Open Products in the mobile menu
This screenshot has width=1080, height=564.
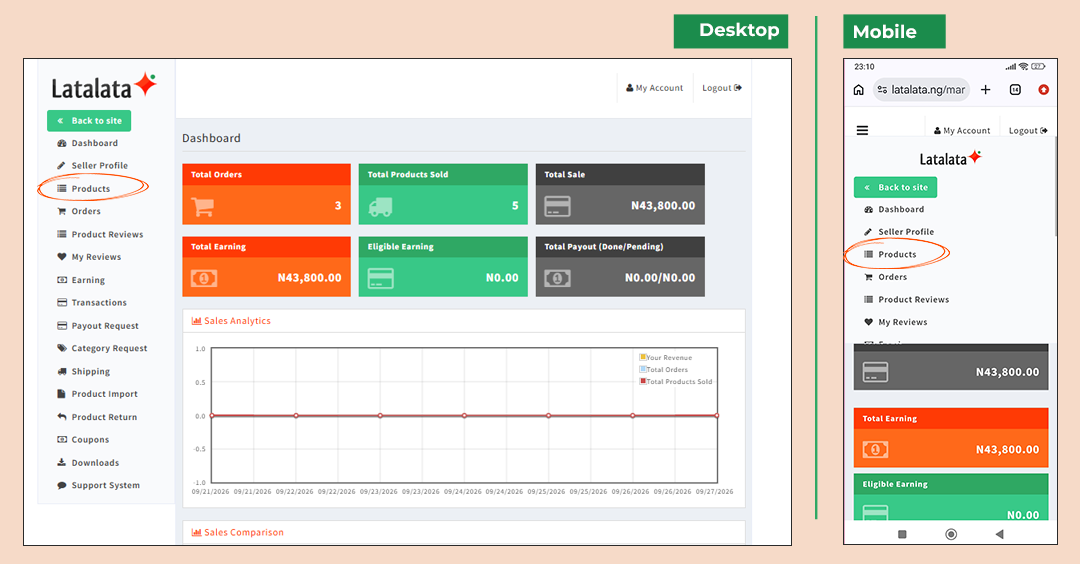point(890,255)
